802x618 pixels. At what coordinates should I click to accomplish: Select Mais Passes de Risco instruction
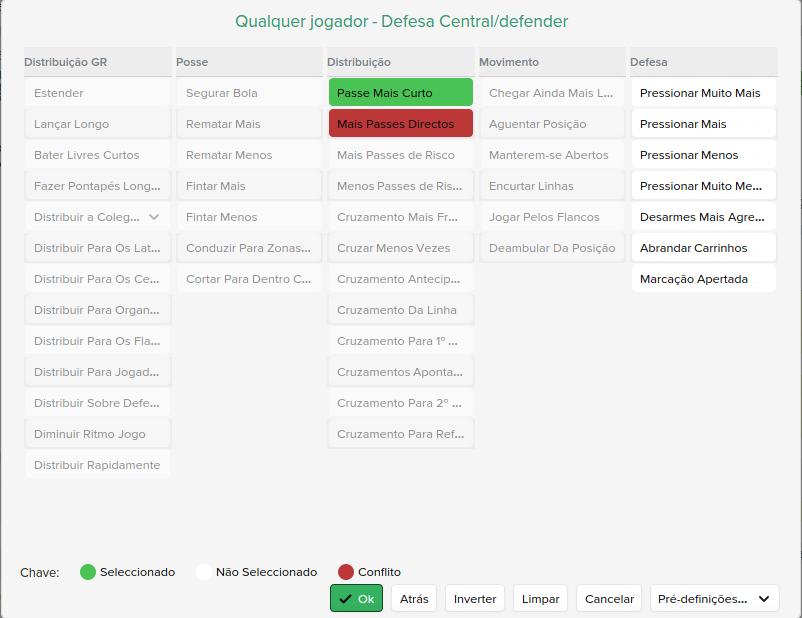400,155
